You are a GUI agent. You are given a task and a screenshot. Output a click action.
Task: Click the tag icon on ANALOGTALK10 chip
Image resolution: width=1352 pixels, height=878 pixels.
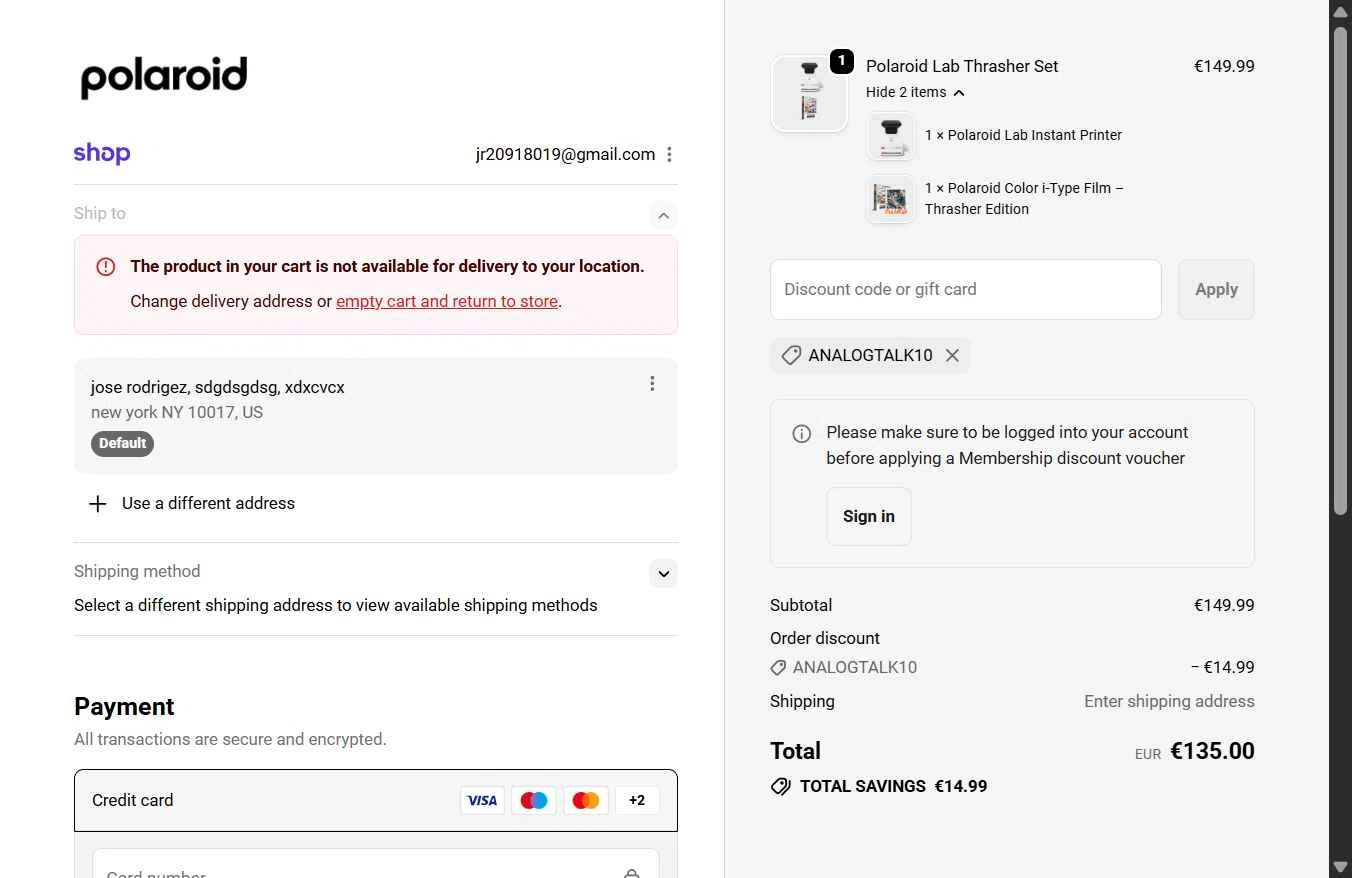click(791, 355)
